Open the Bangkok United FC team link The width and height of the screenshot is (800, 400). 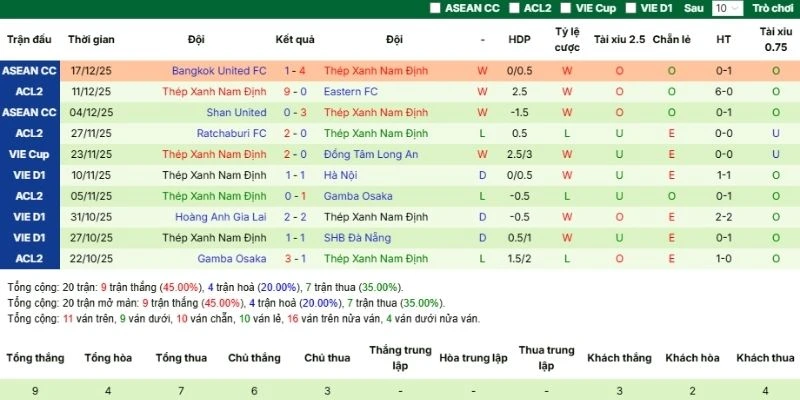point(219,71)
